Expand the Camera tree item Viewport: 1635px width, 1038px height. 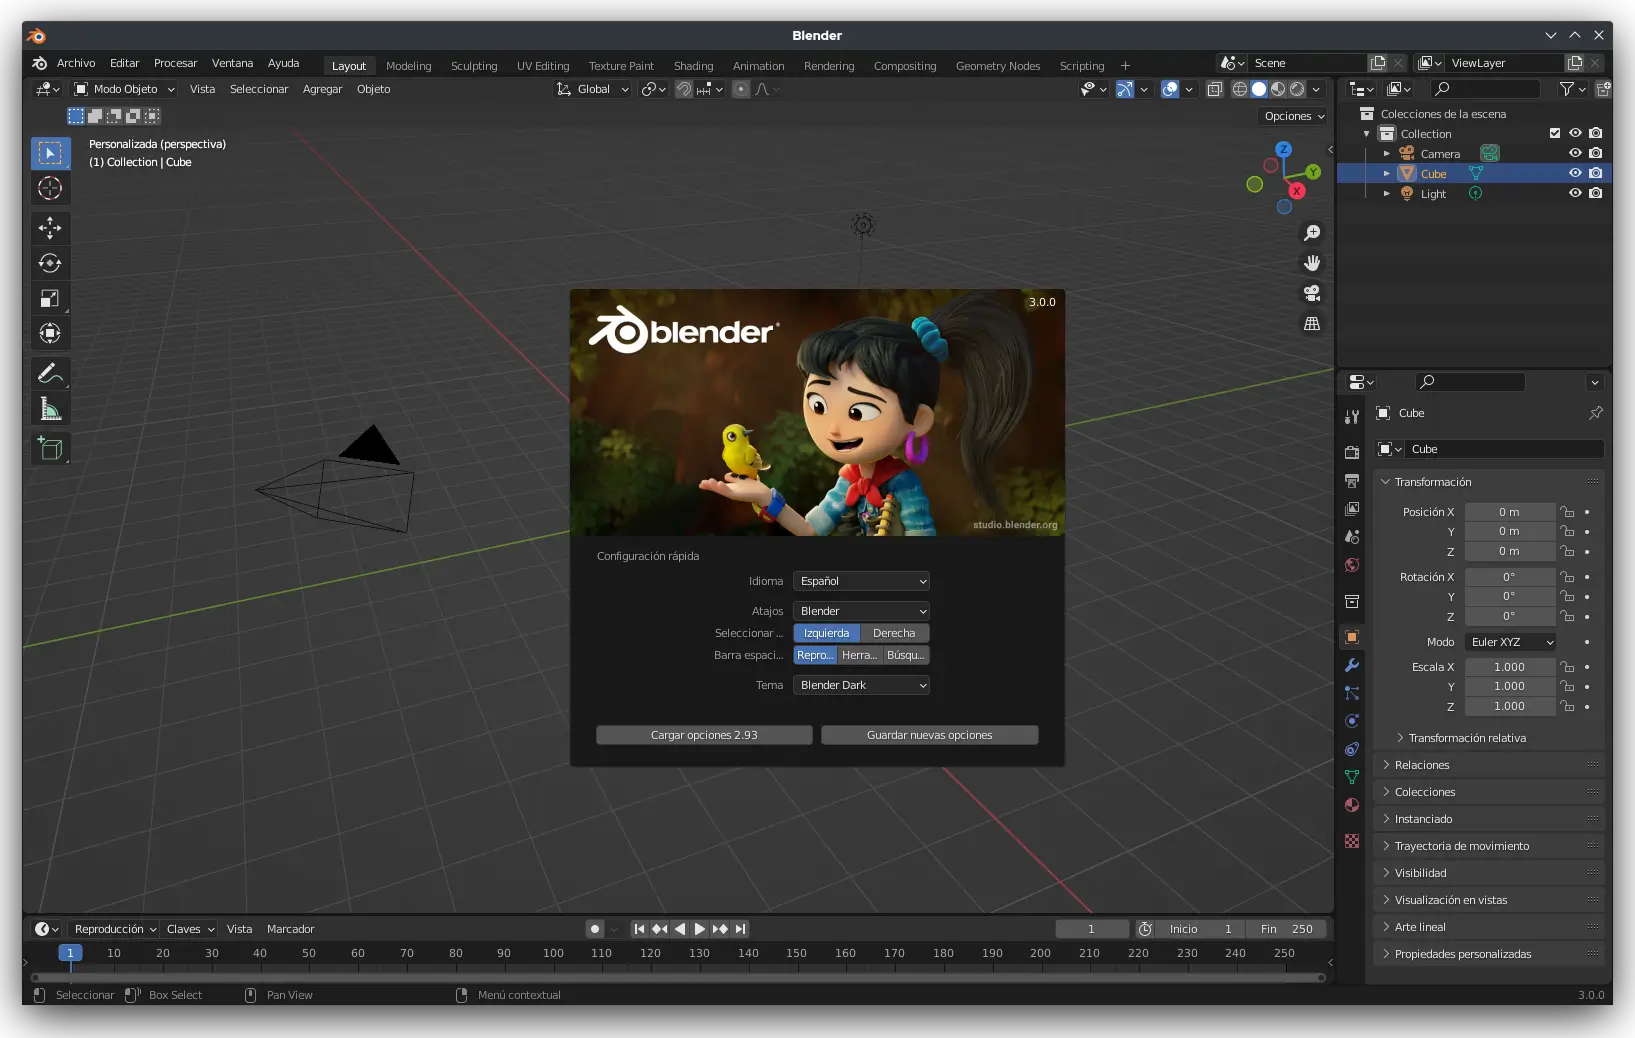coord(1386,154)
